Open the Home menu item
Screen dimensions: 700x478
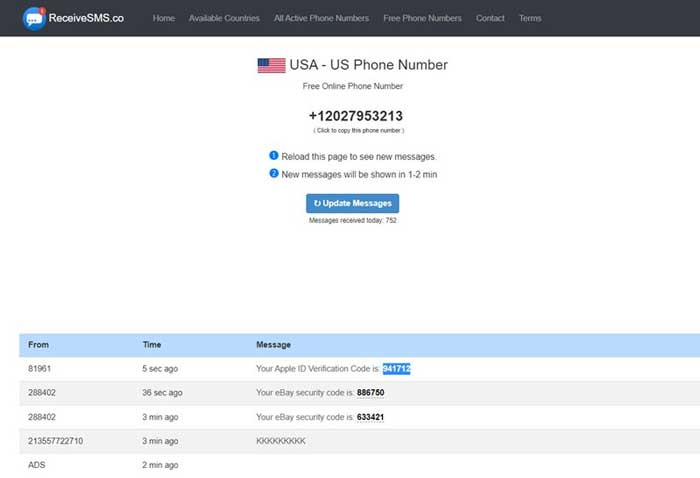point(164,18)
